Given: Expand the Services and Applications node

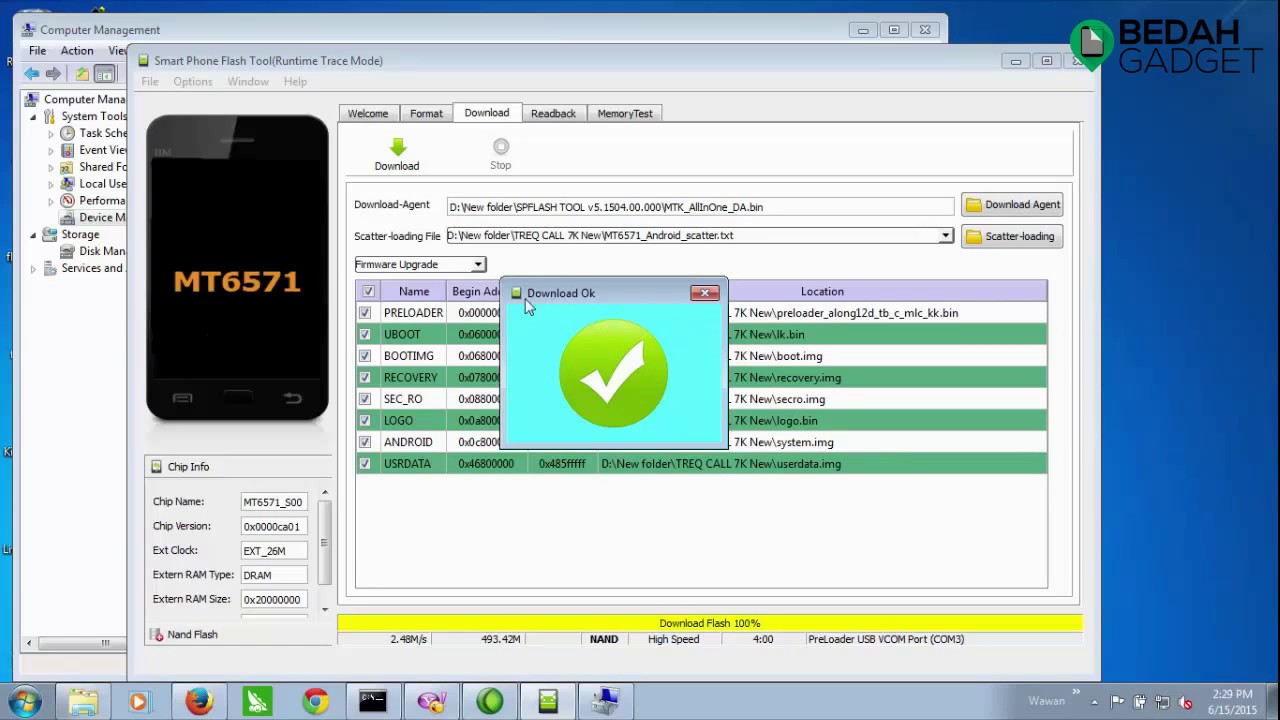Looking at the screenshot, I should click(33, 268).
